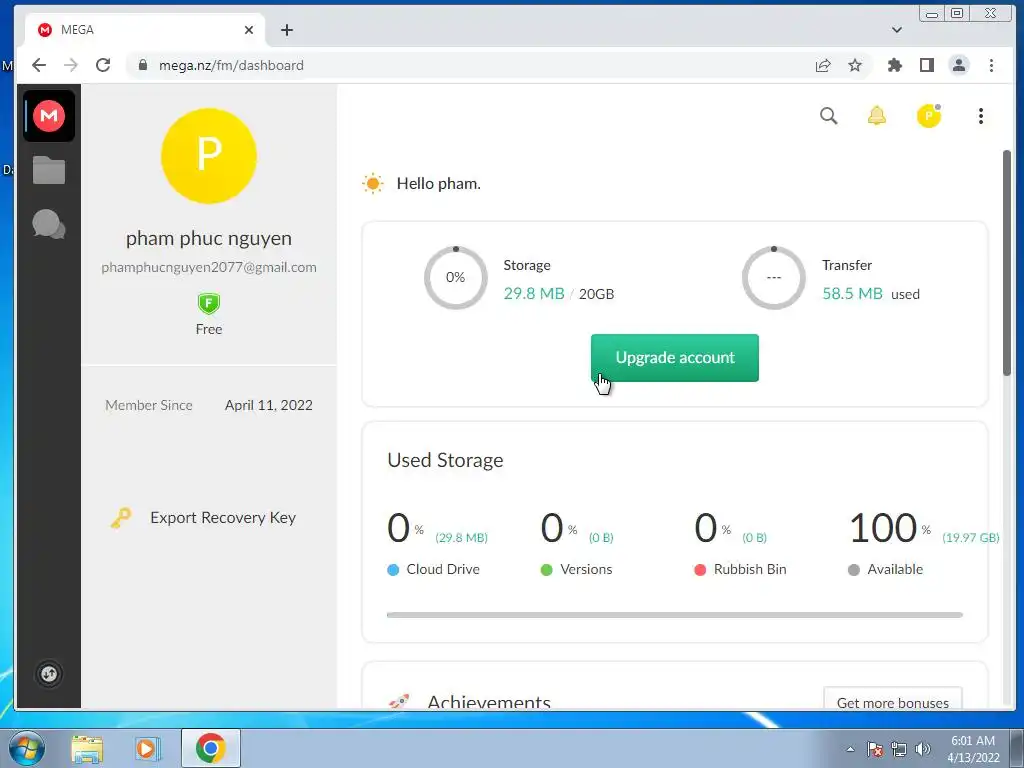Click the 58.5 MB transfer used value

click(852, 294)
